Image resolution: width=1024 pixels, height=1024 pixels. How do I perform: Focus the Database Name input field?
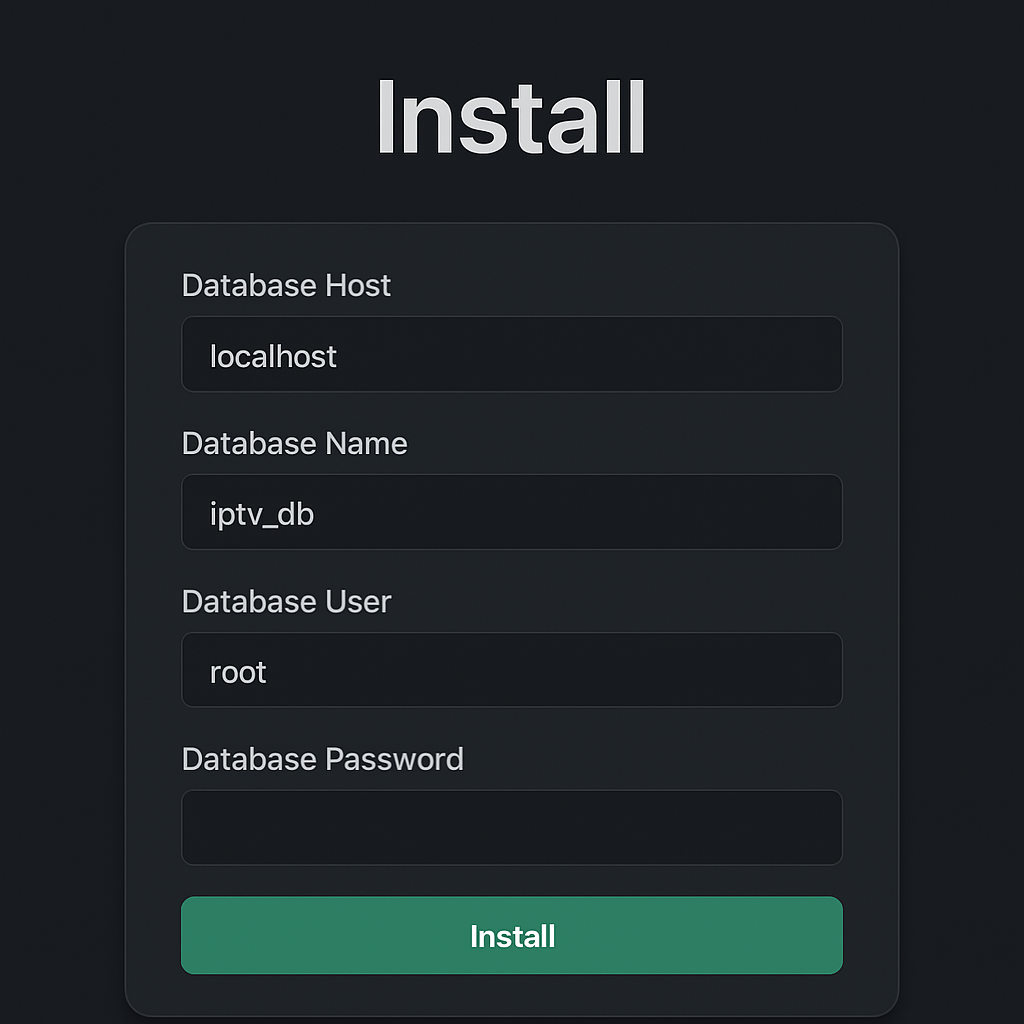[511, 512]
